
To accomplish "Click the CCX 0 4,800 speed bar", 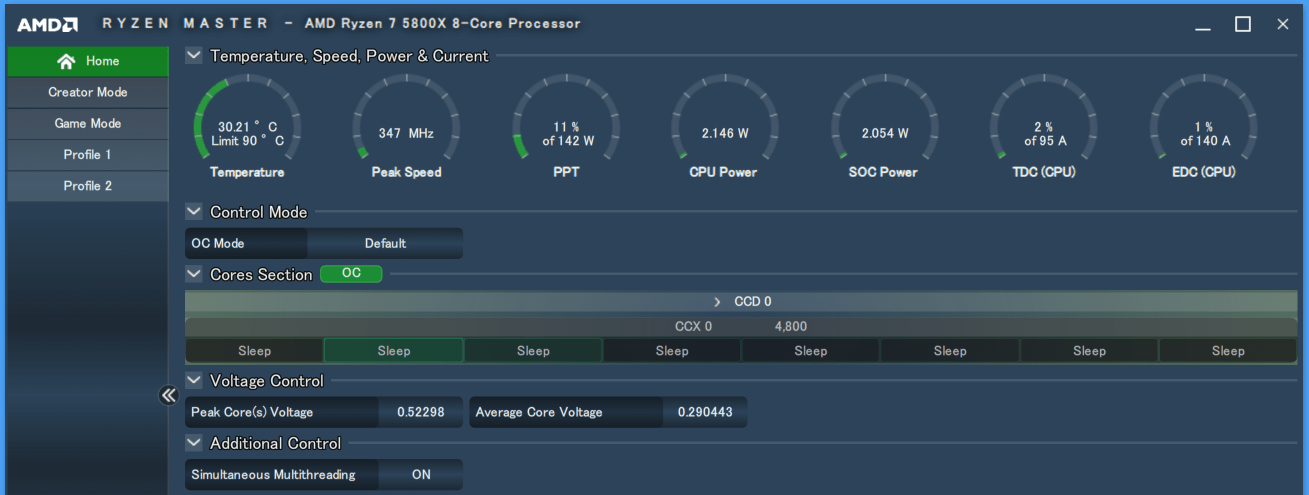I will pos(740,327).
